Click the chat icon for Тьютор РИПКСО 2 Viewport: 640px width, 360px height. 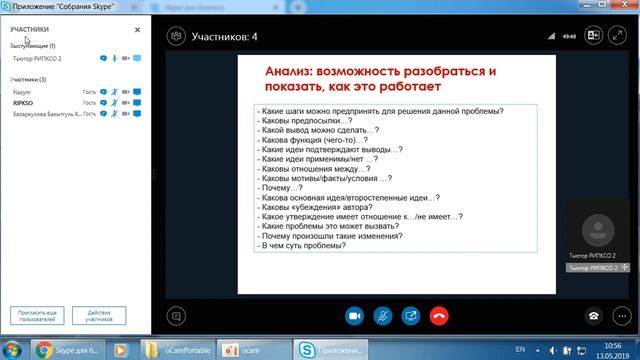[103, 58]
